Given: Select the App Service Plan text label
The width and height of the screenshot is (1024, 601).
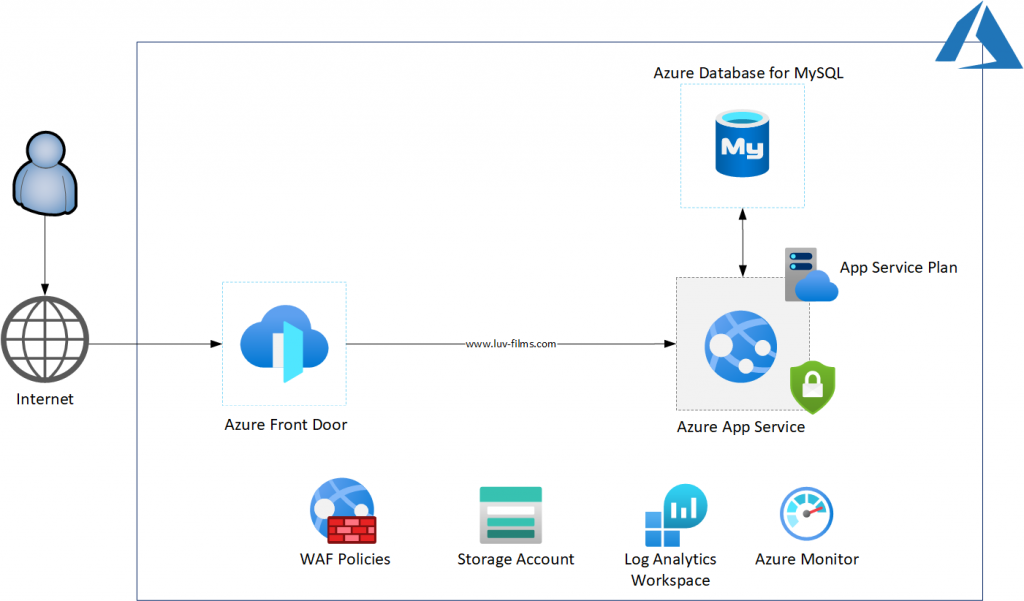Looking at the screenshot, I should pyautogui.click(x=898, y=268).
